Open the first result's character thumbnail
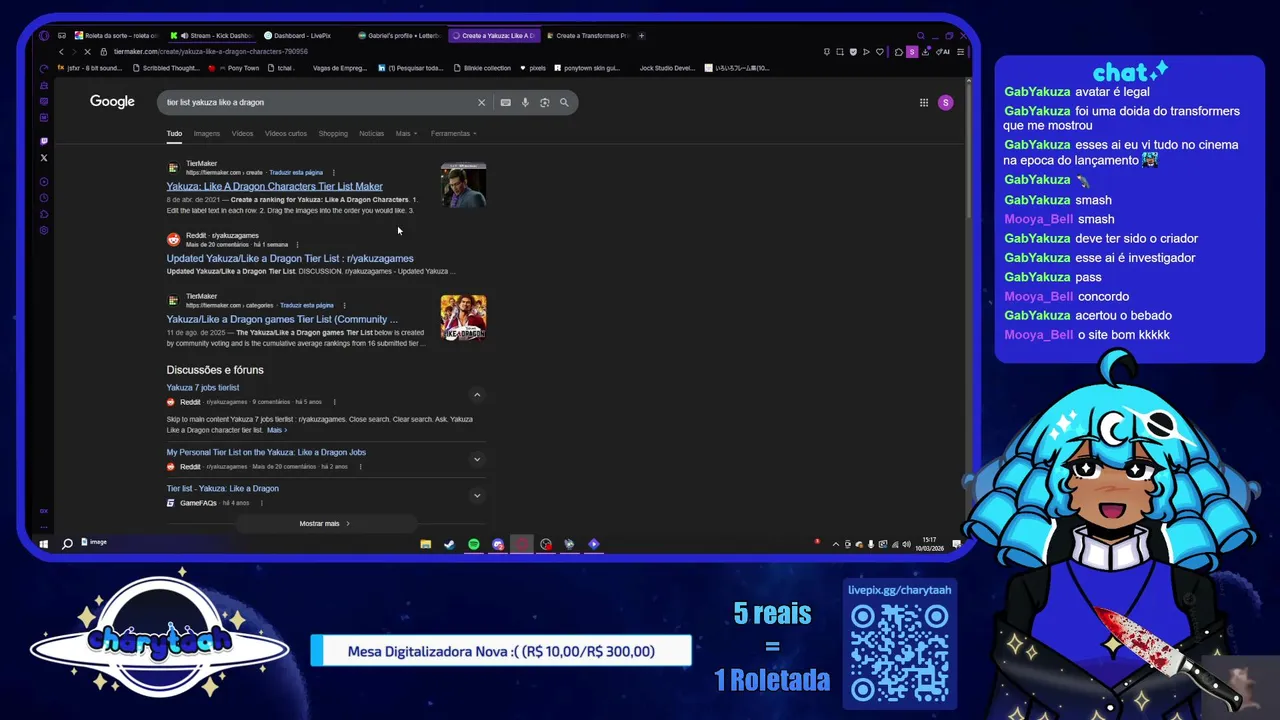Image resolution: width=1280 pixels, height=720 pixels. click(x=463, y=185)
